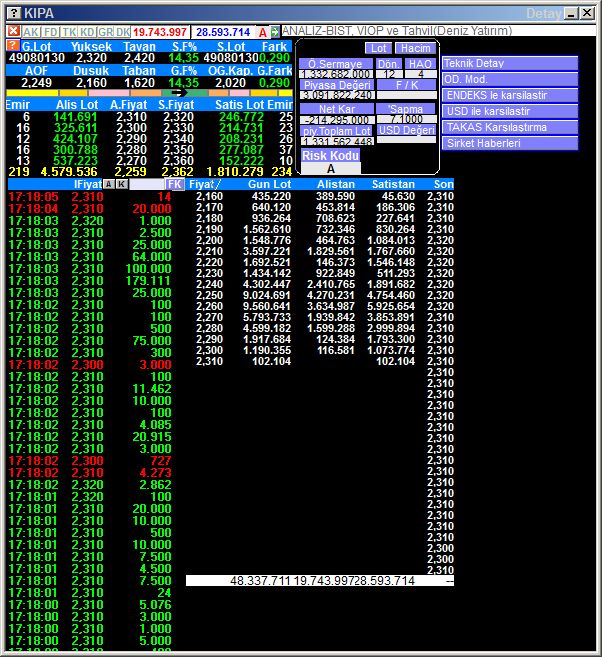The width and height of the screenshot is (602, 657).
Task: Click the small K button next to IFiyat
Action: [121, 184]
